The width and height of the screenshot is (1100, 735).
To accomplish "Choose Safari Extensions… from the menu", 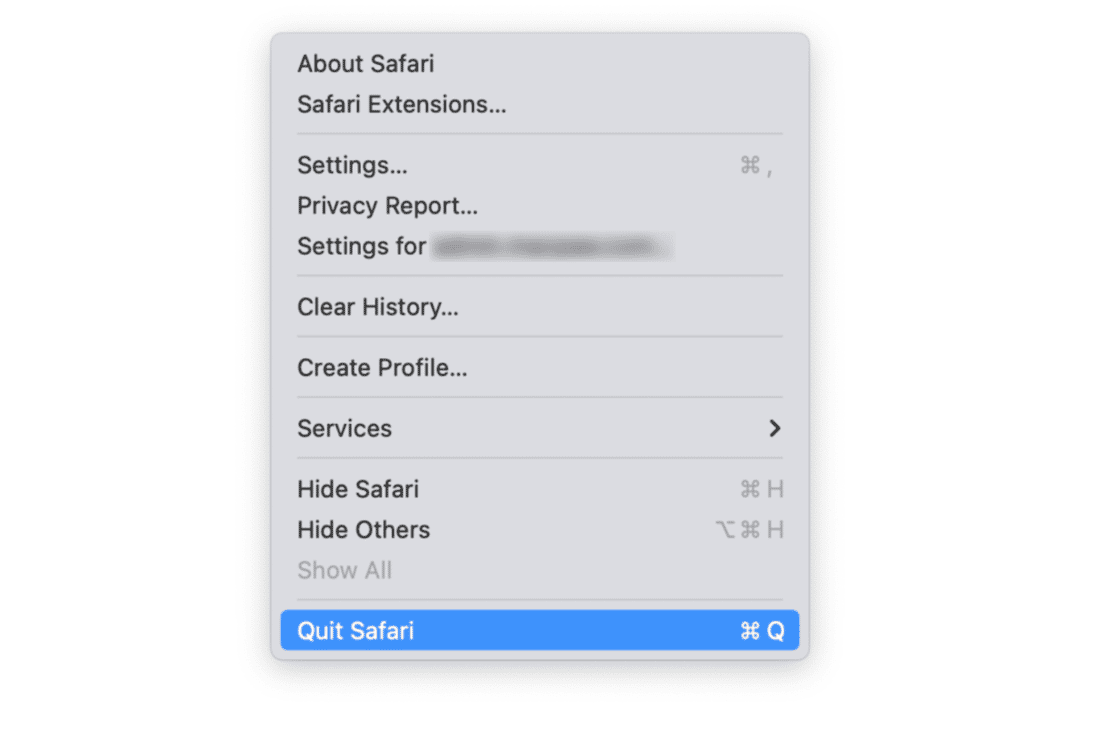I will pos(401,104).
